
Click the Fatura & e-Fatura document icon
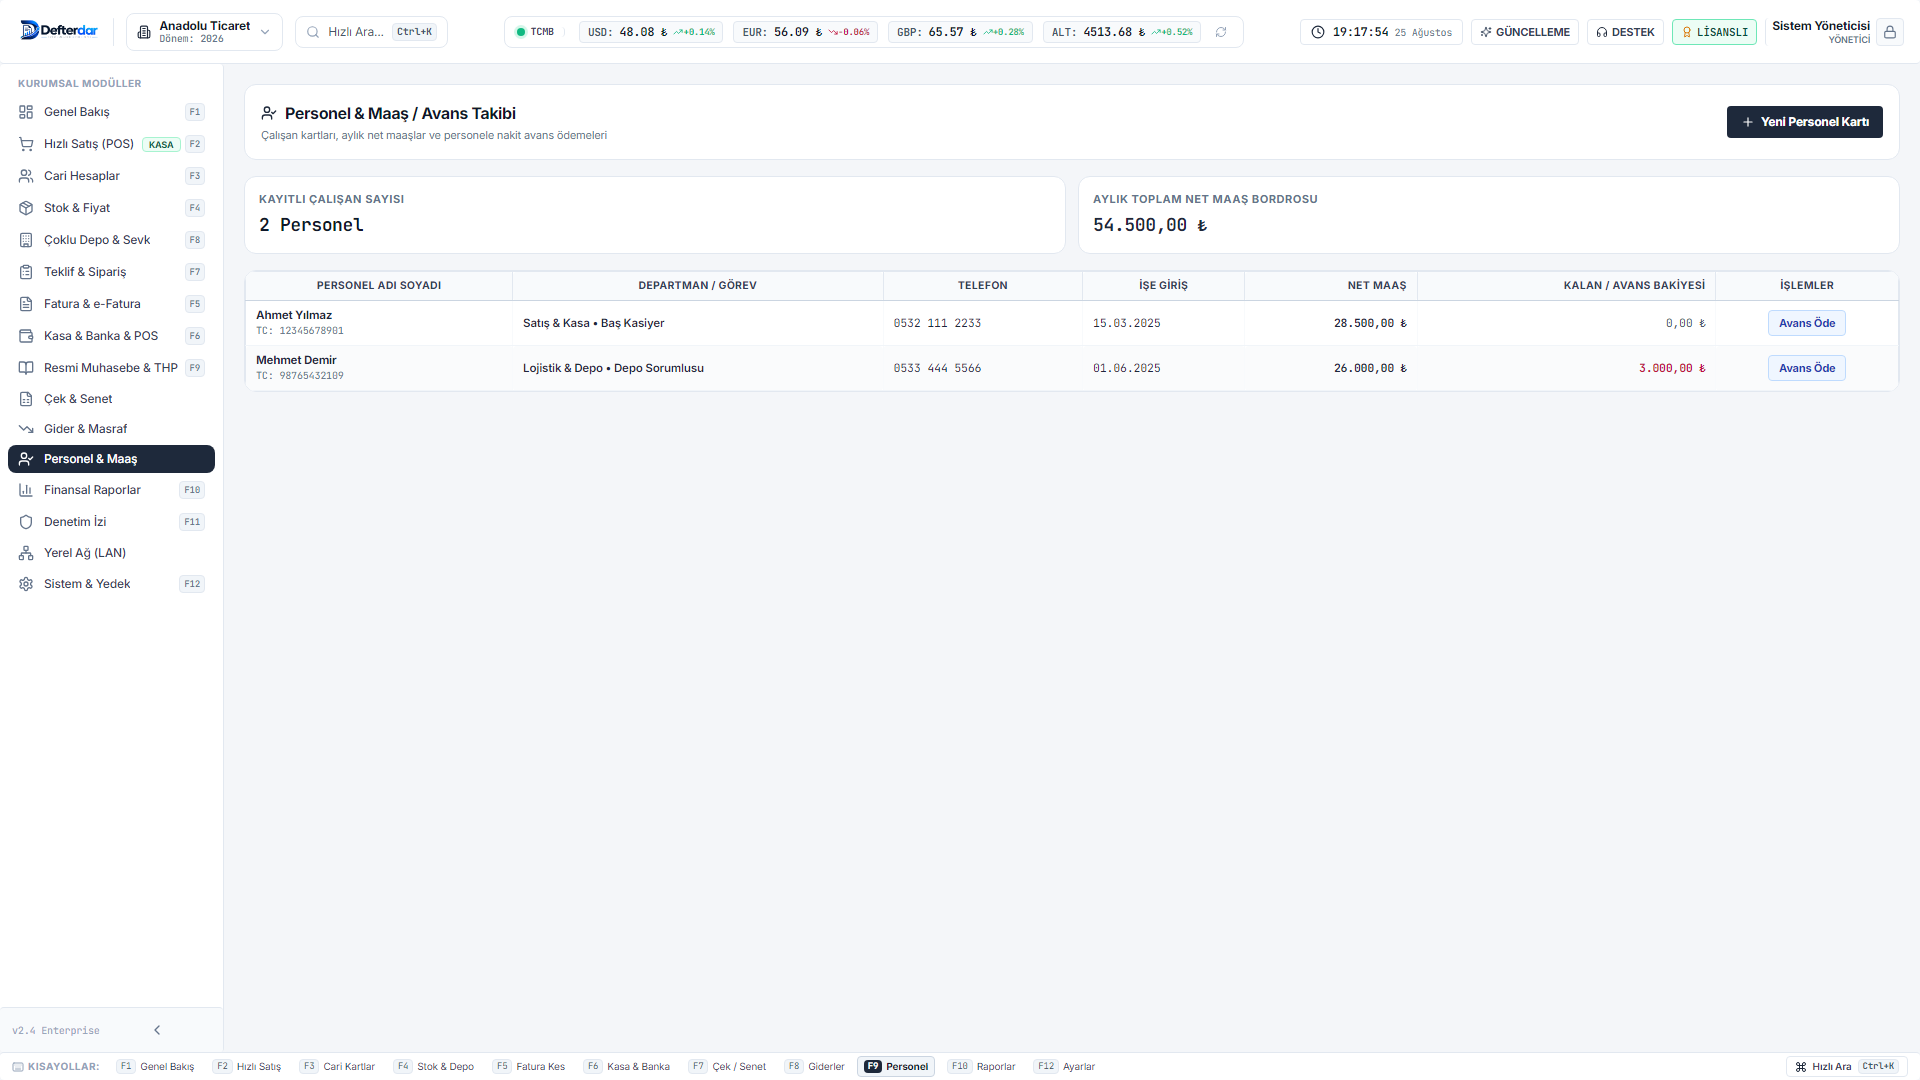pyautogui.click(x=26, y=304)
